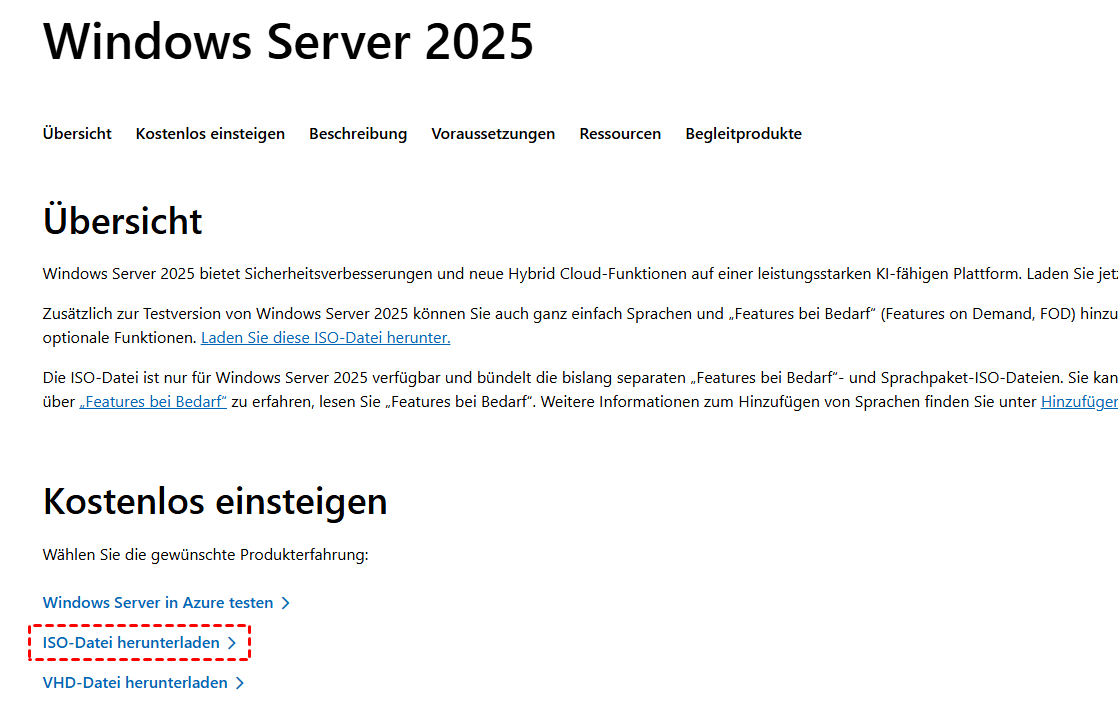Select the Voraussetzungen navigation tab
This screenshot has height=715, width=1118.
[x=493, y=134]
